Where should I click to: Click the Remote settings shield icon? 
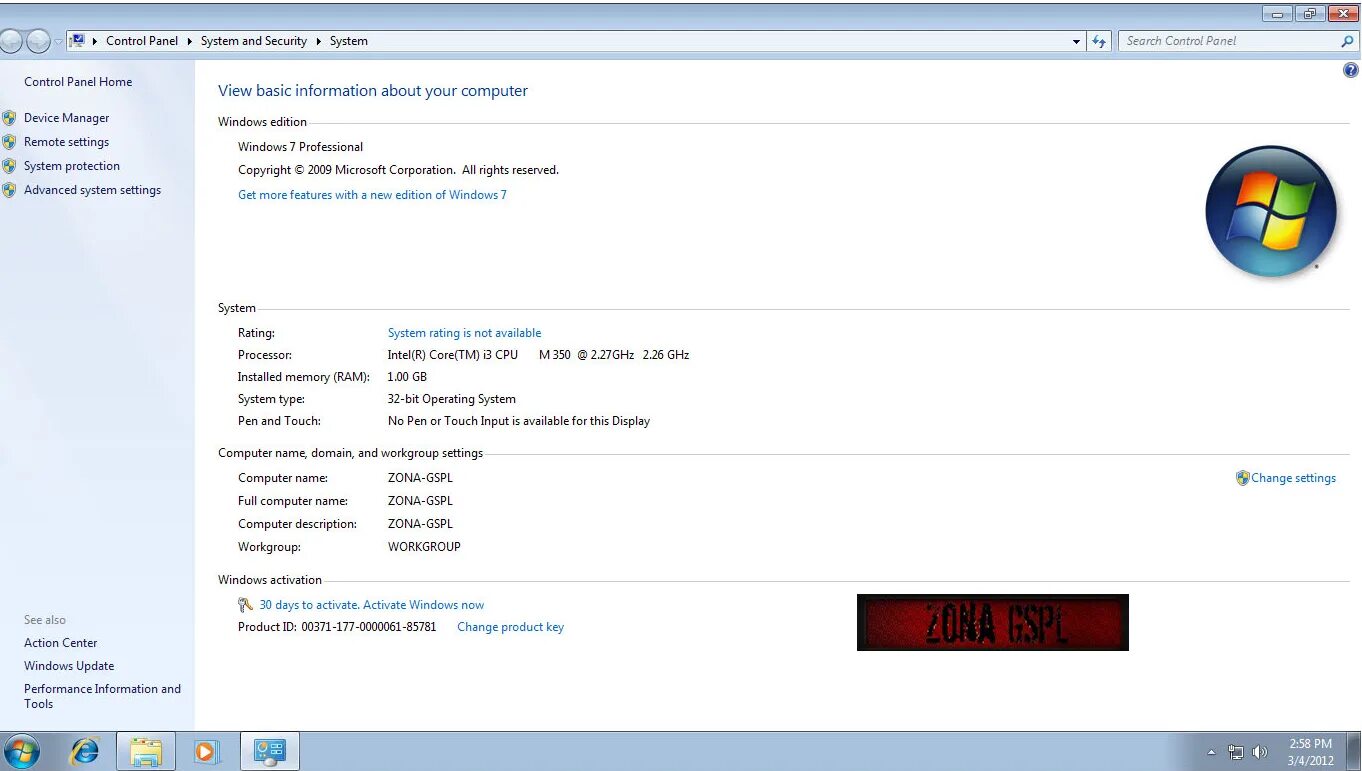pyautogui.click(x=9, y=142)
